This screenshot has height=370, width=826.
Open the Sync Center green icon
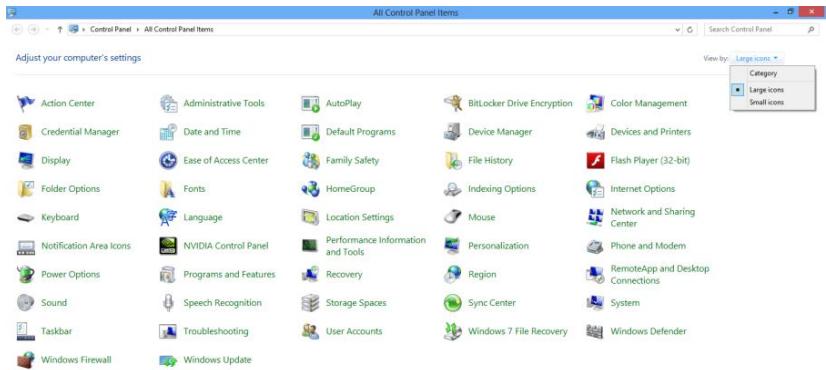coord(453,303)
